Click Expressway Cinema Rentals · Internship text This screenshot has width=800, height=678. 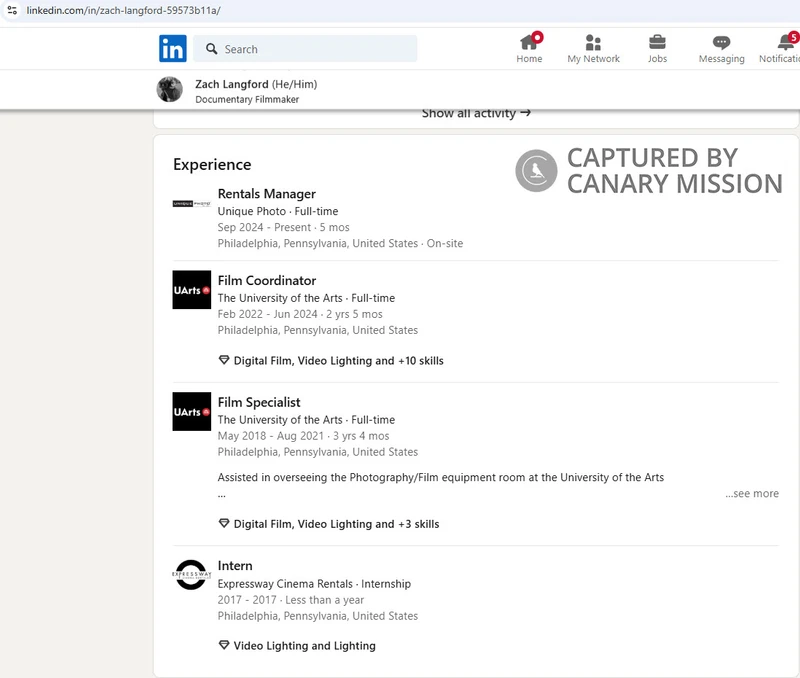(314, 584)
